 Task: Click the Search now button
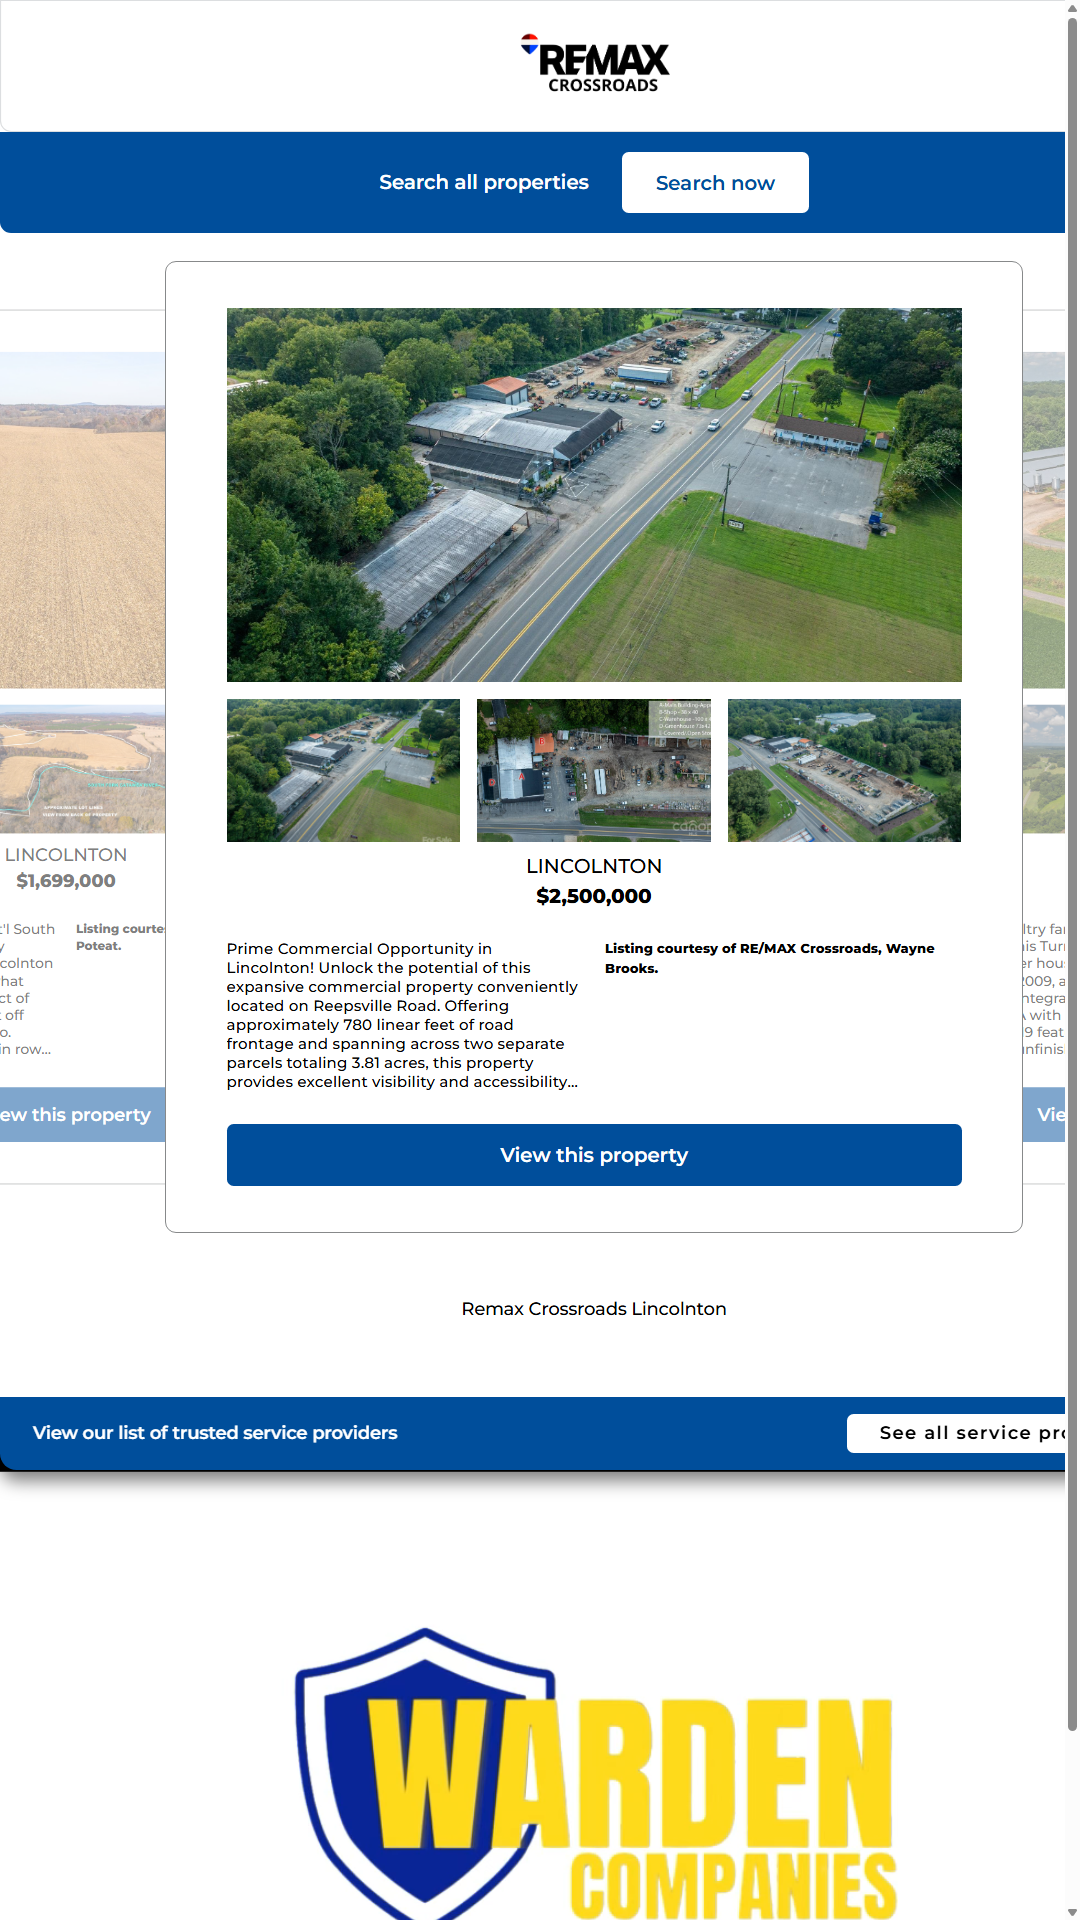[x=715, y=183]
